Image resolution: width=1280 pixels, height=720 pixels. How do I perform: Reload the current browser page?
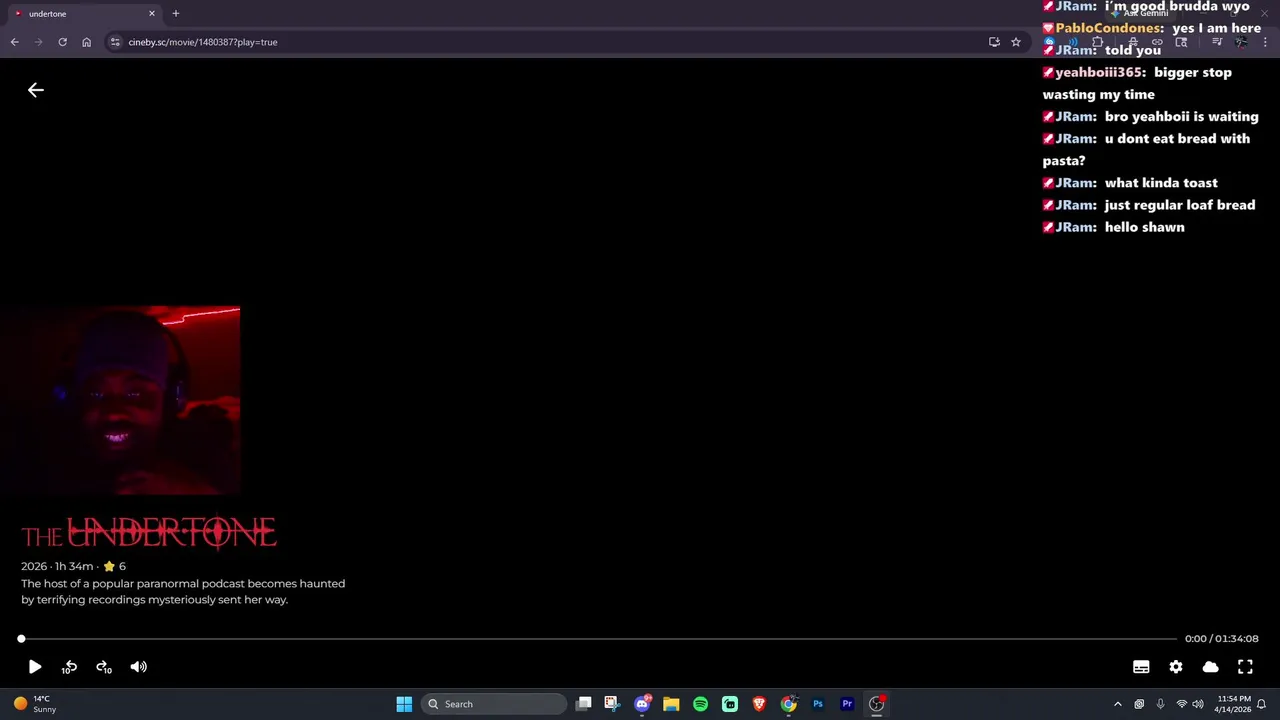pos(62,42)
